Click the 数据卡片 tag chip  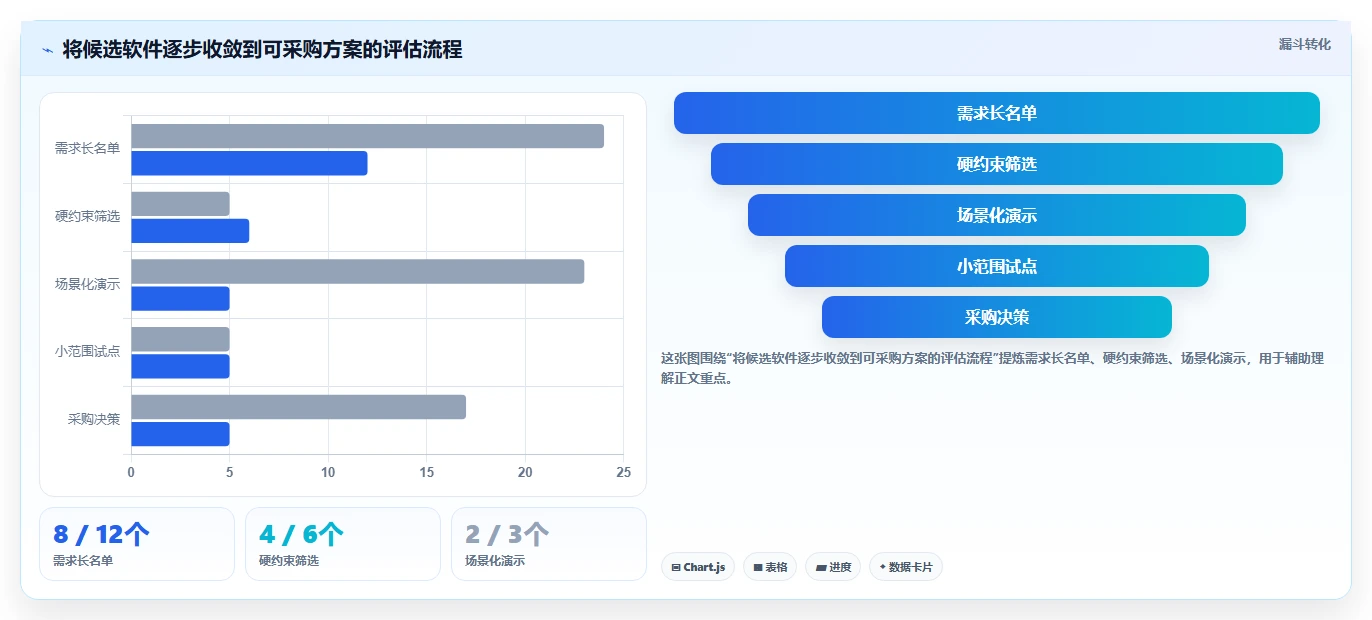[906, 567]
